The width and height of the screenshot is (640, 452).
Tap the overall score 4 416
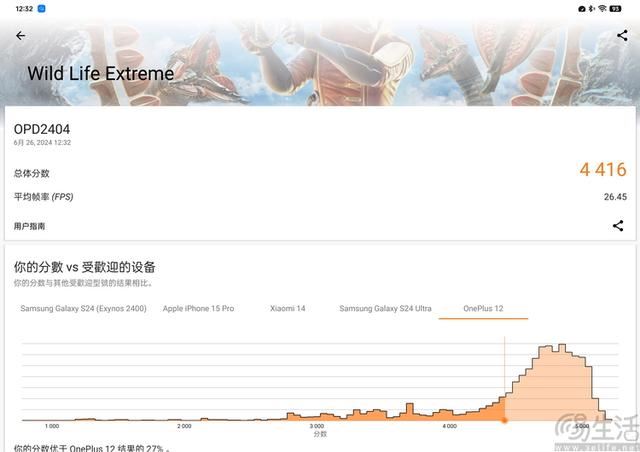coord(602,170)
